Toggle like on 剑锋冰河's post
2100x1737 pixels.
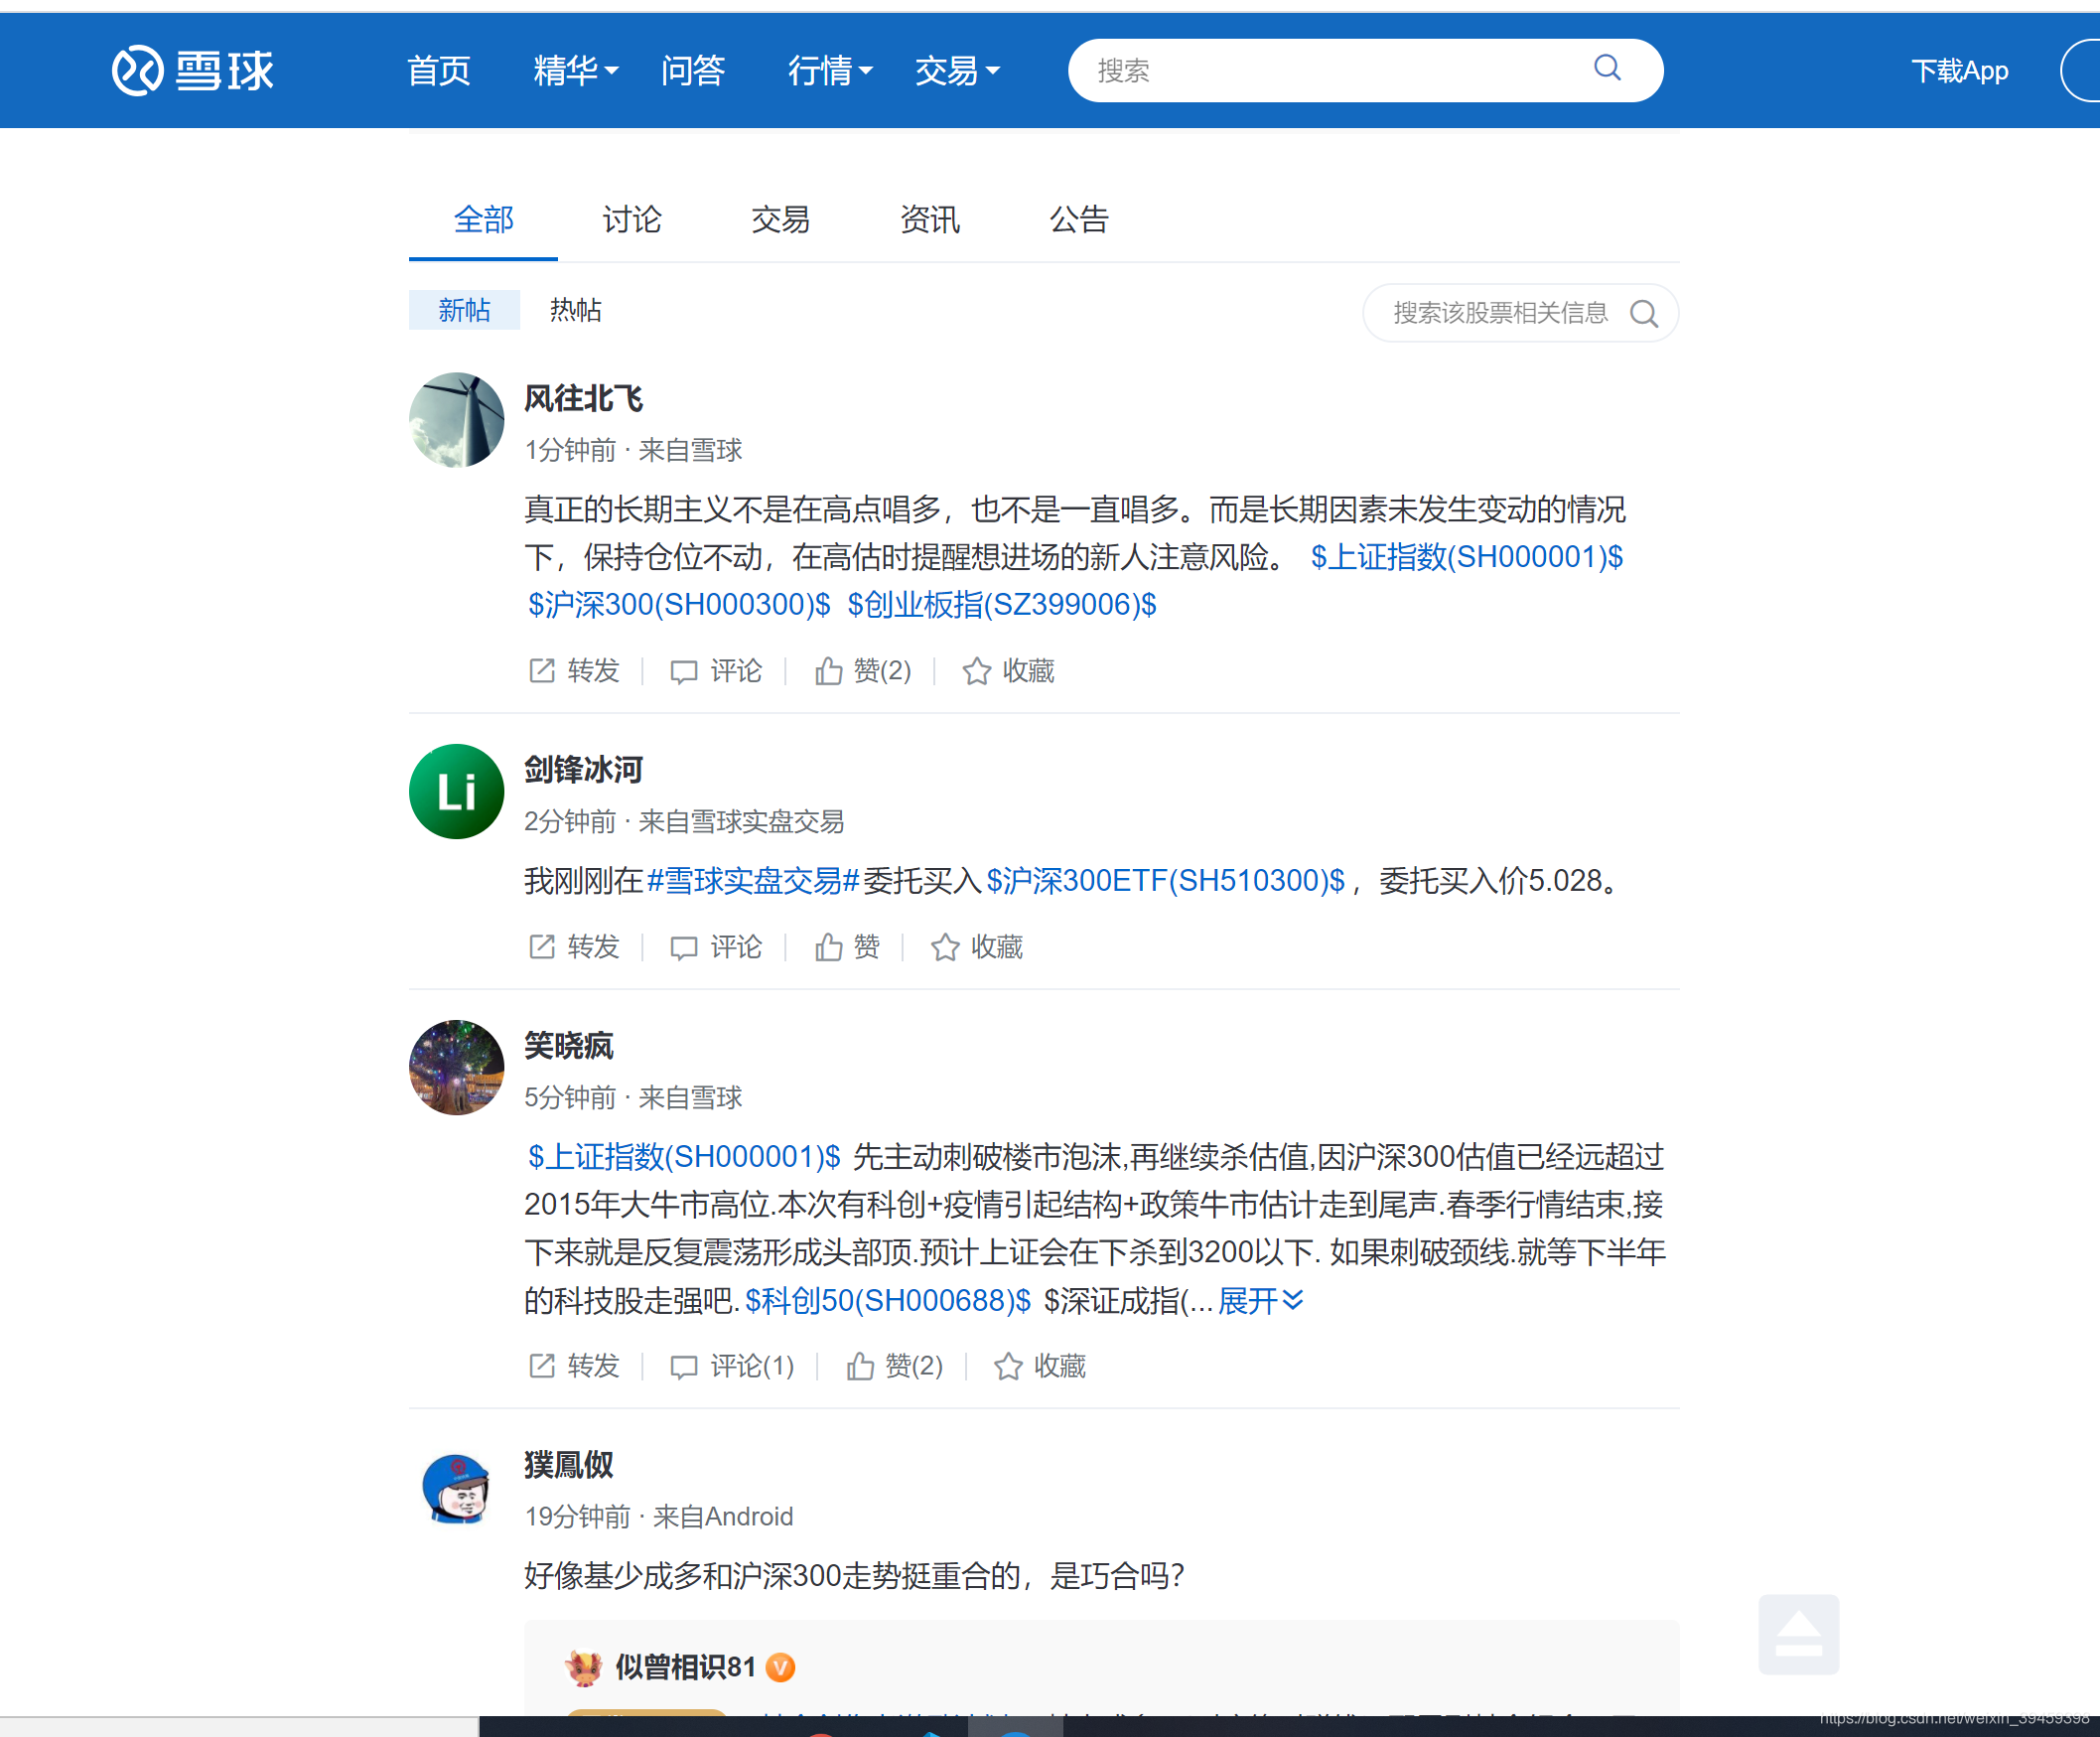847,947
